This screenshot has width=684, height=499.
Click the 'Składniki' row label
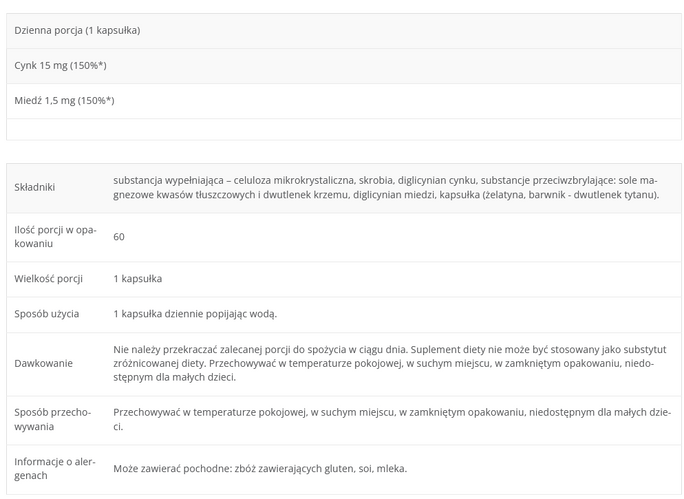coord(35,187)
